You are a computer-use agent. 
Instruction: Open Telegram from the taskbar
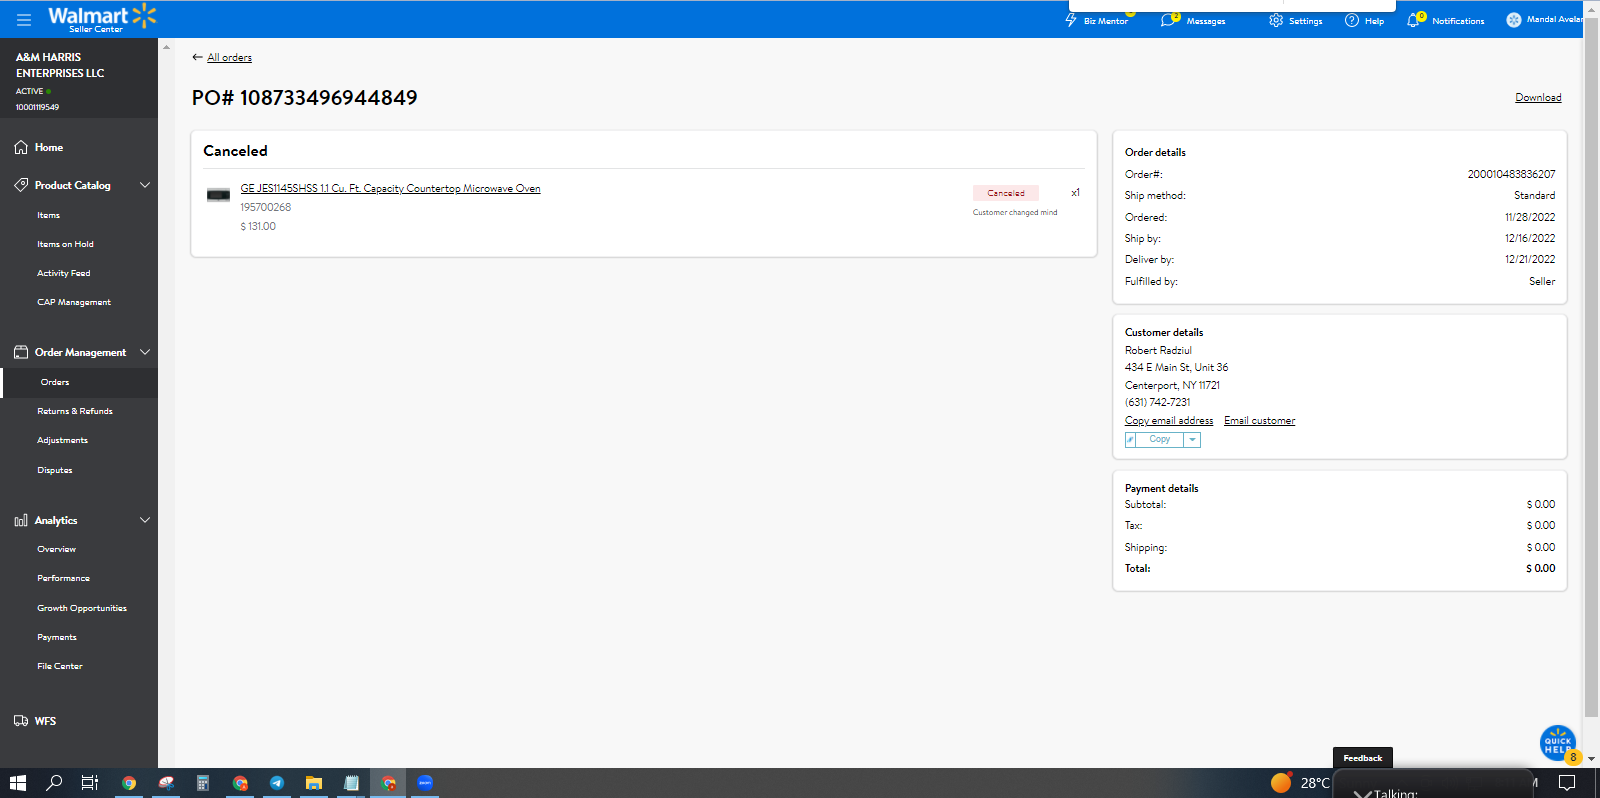[x=277, y=783]
